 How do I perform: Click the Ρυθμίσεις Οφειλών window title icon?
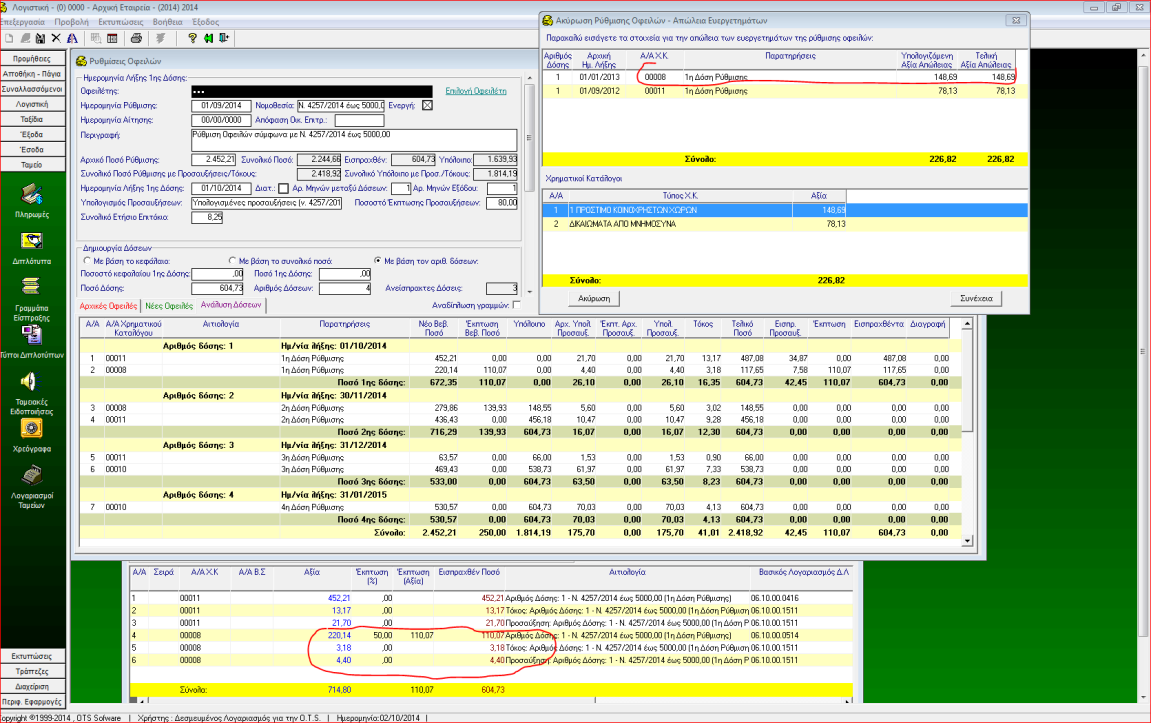pos(81,62)
